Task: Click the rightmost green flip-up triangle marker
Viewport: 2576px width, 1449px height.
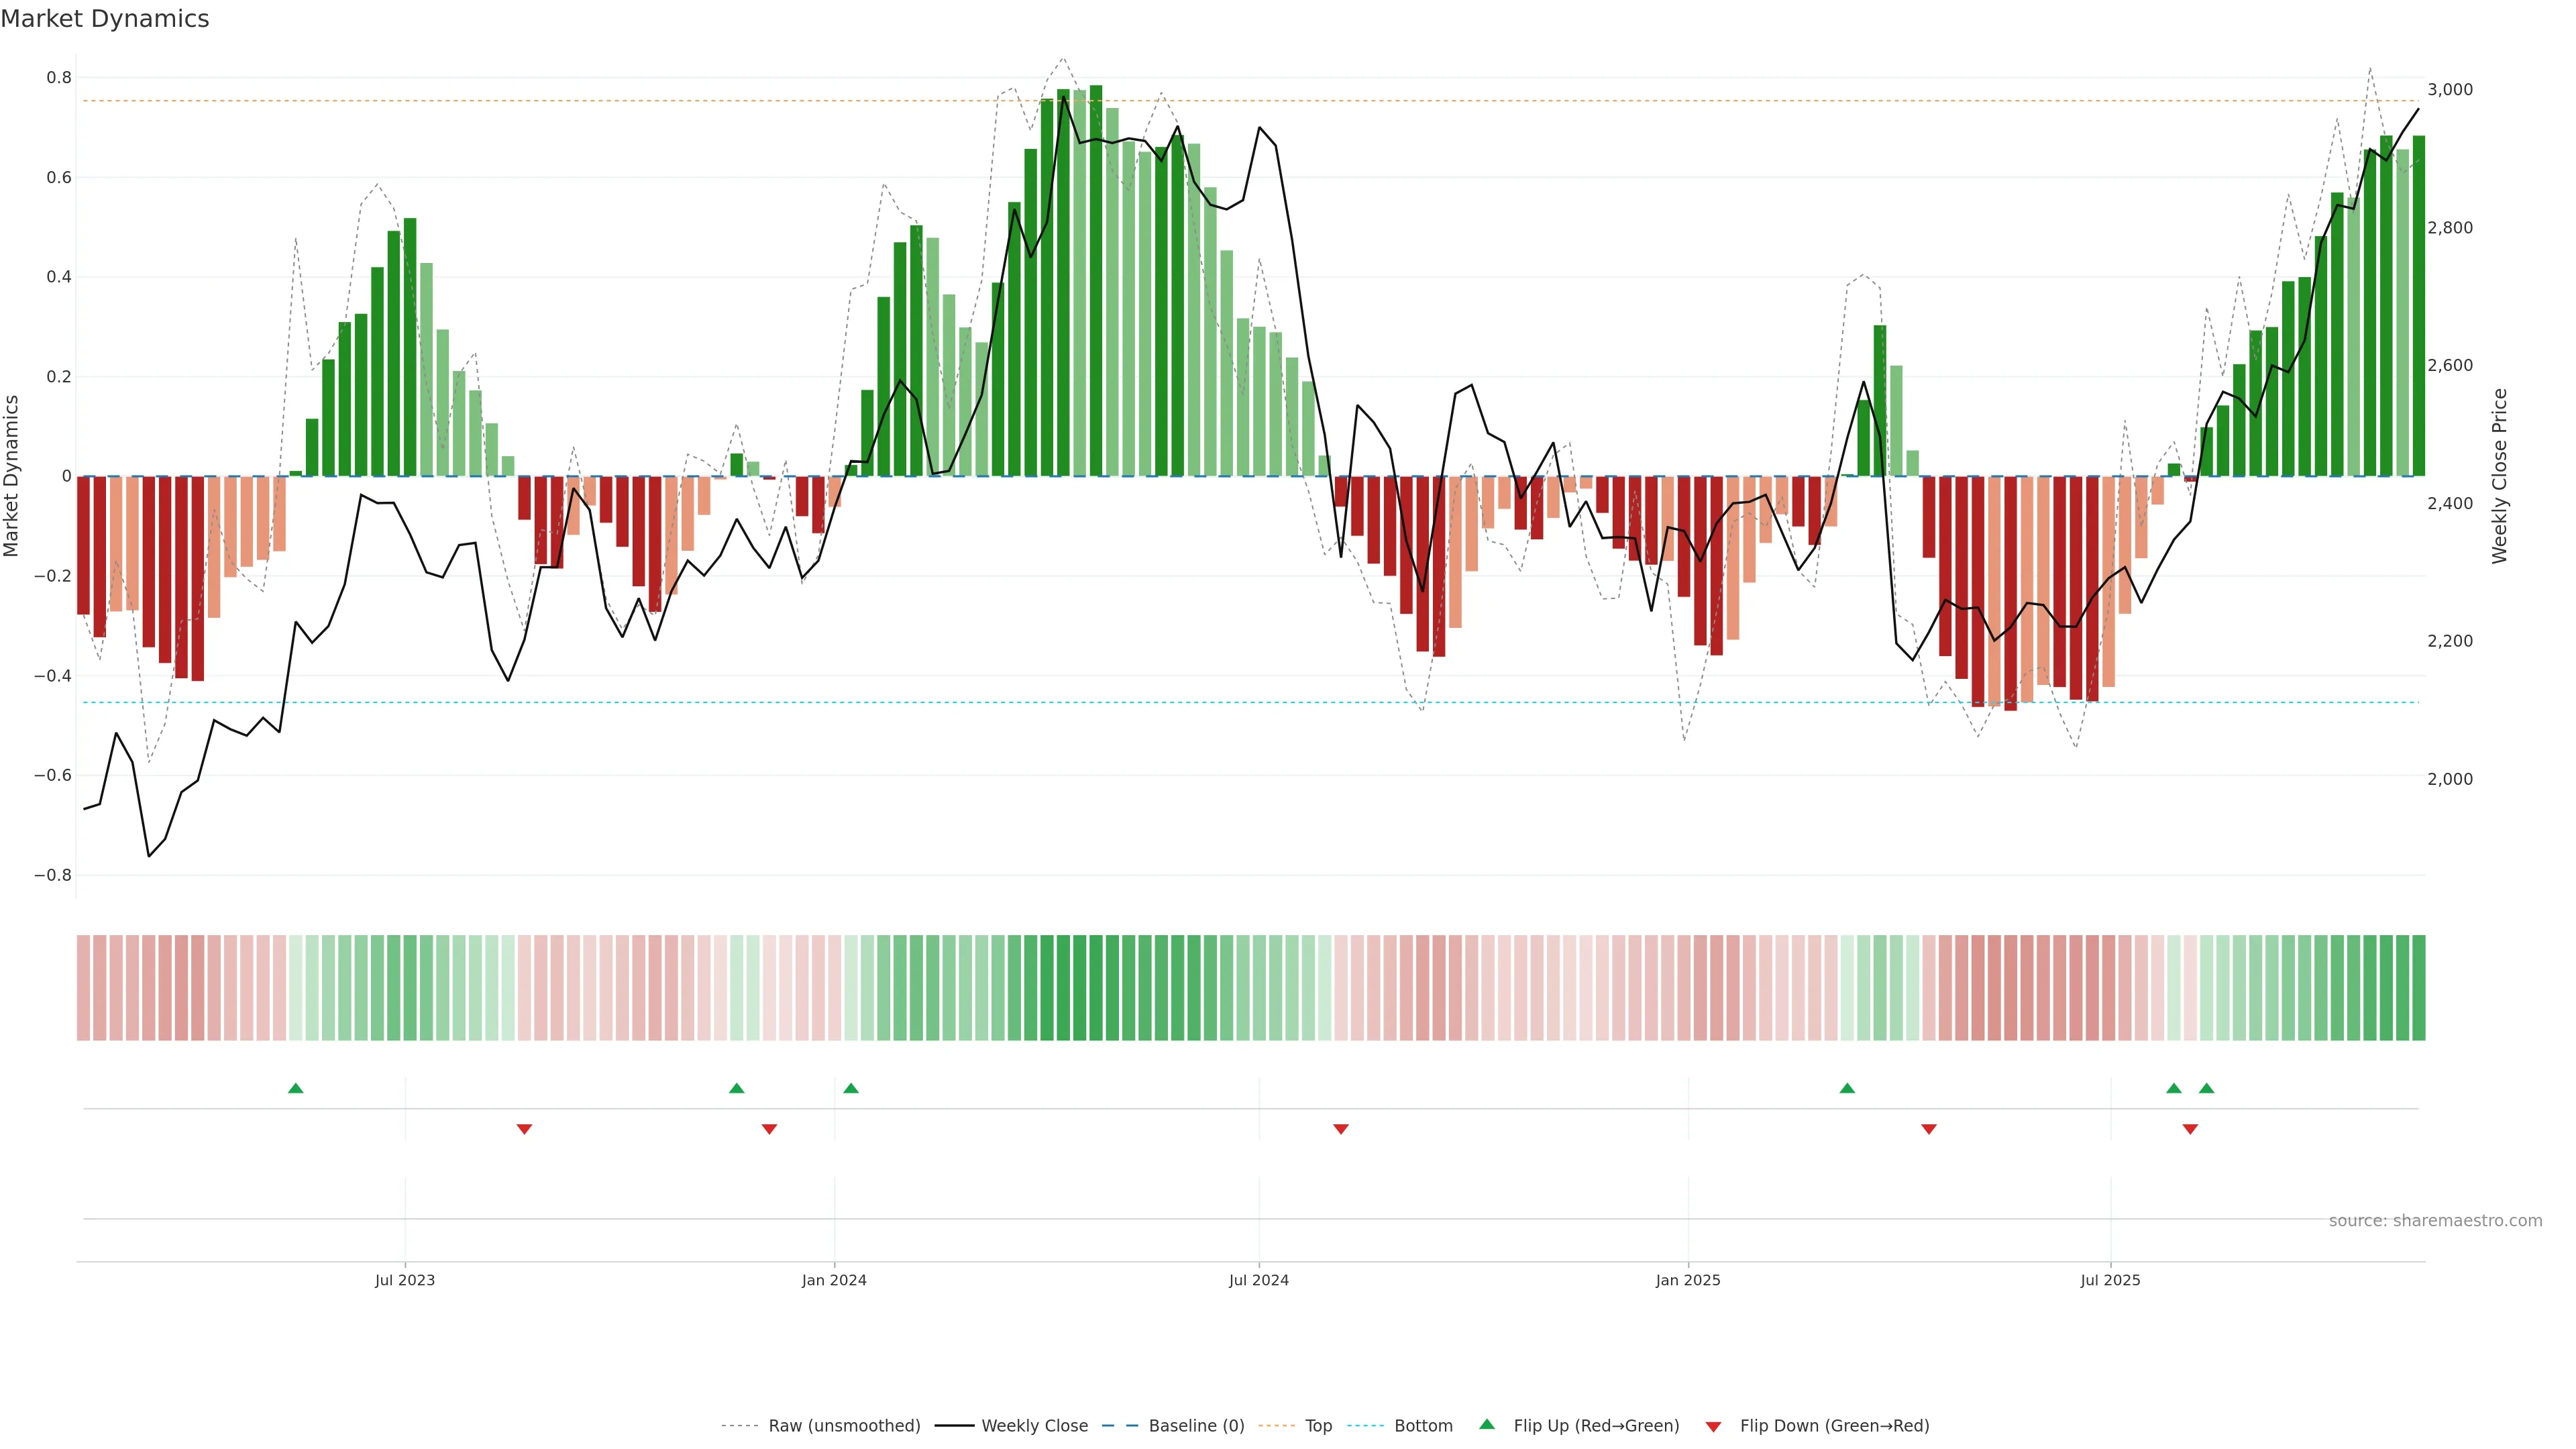Action: (2206, 1088)
